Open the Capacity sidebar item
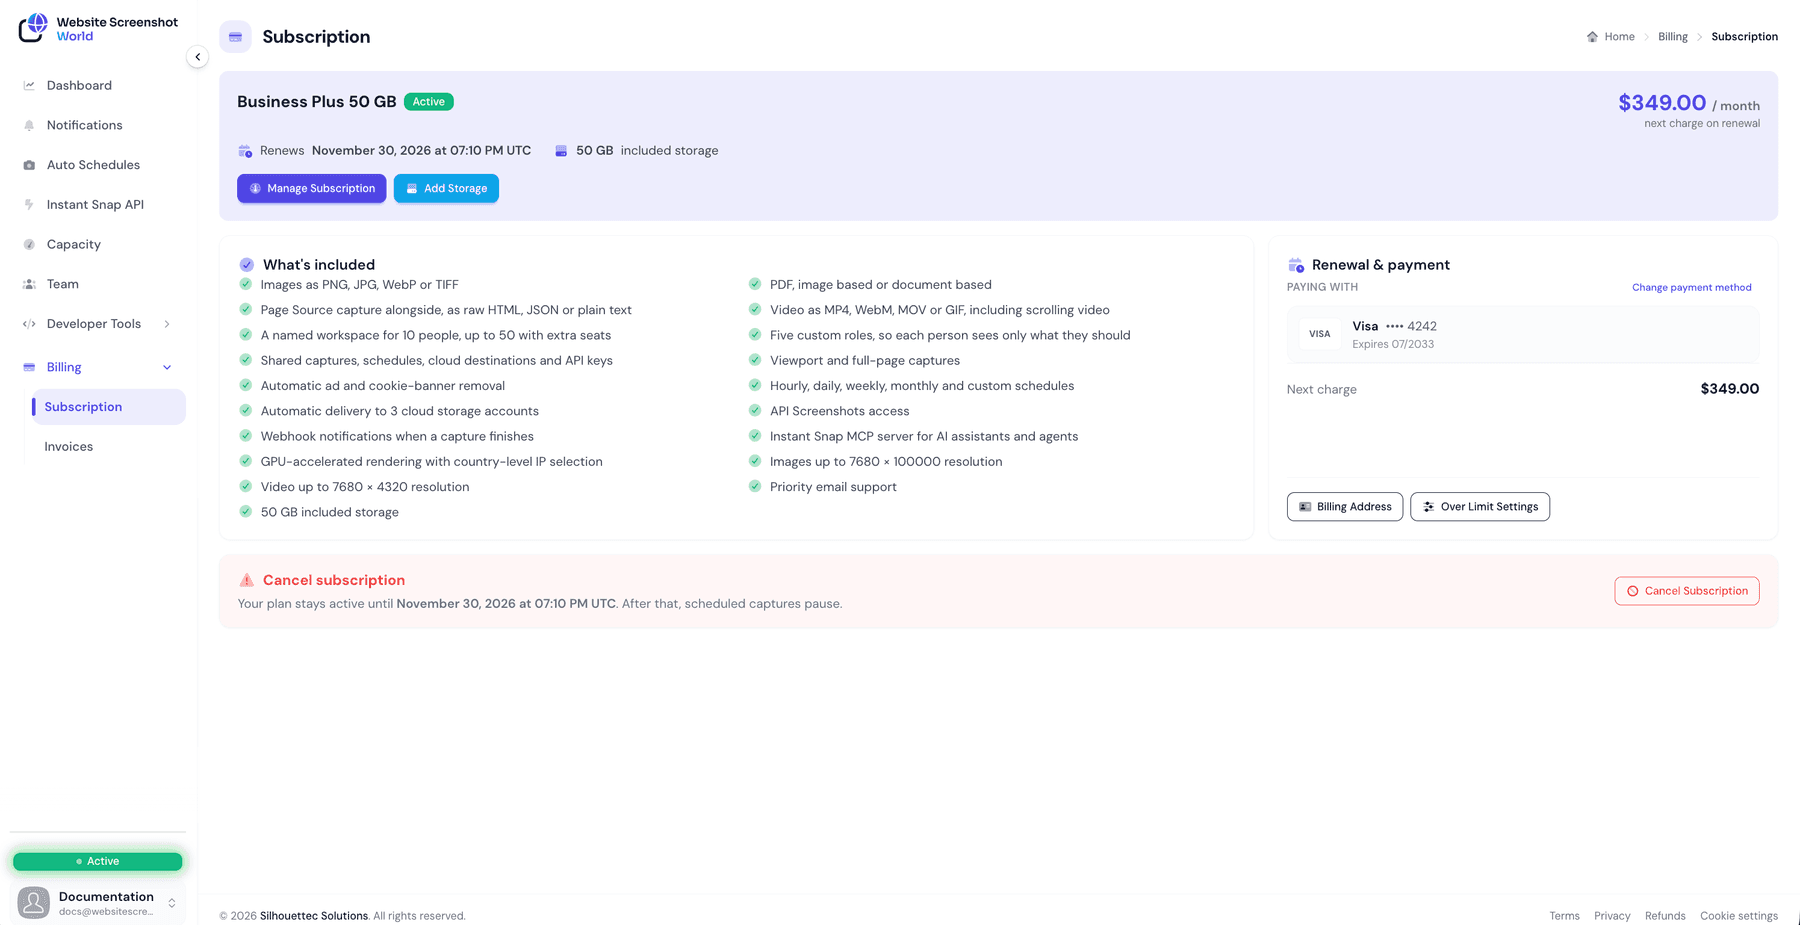This screenshot has height=925, width=1800. pos(98,244)
